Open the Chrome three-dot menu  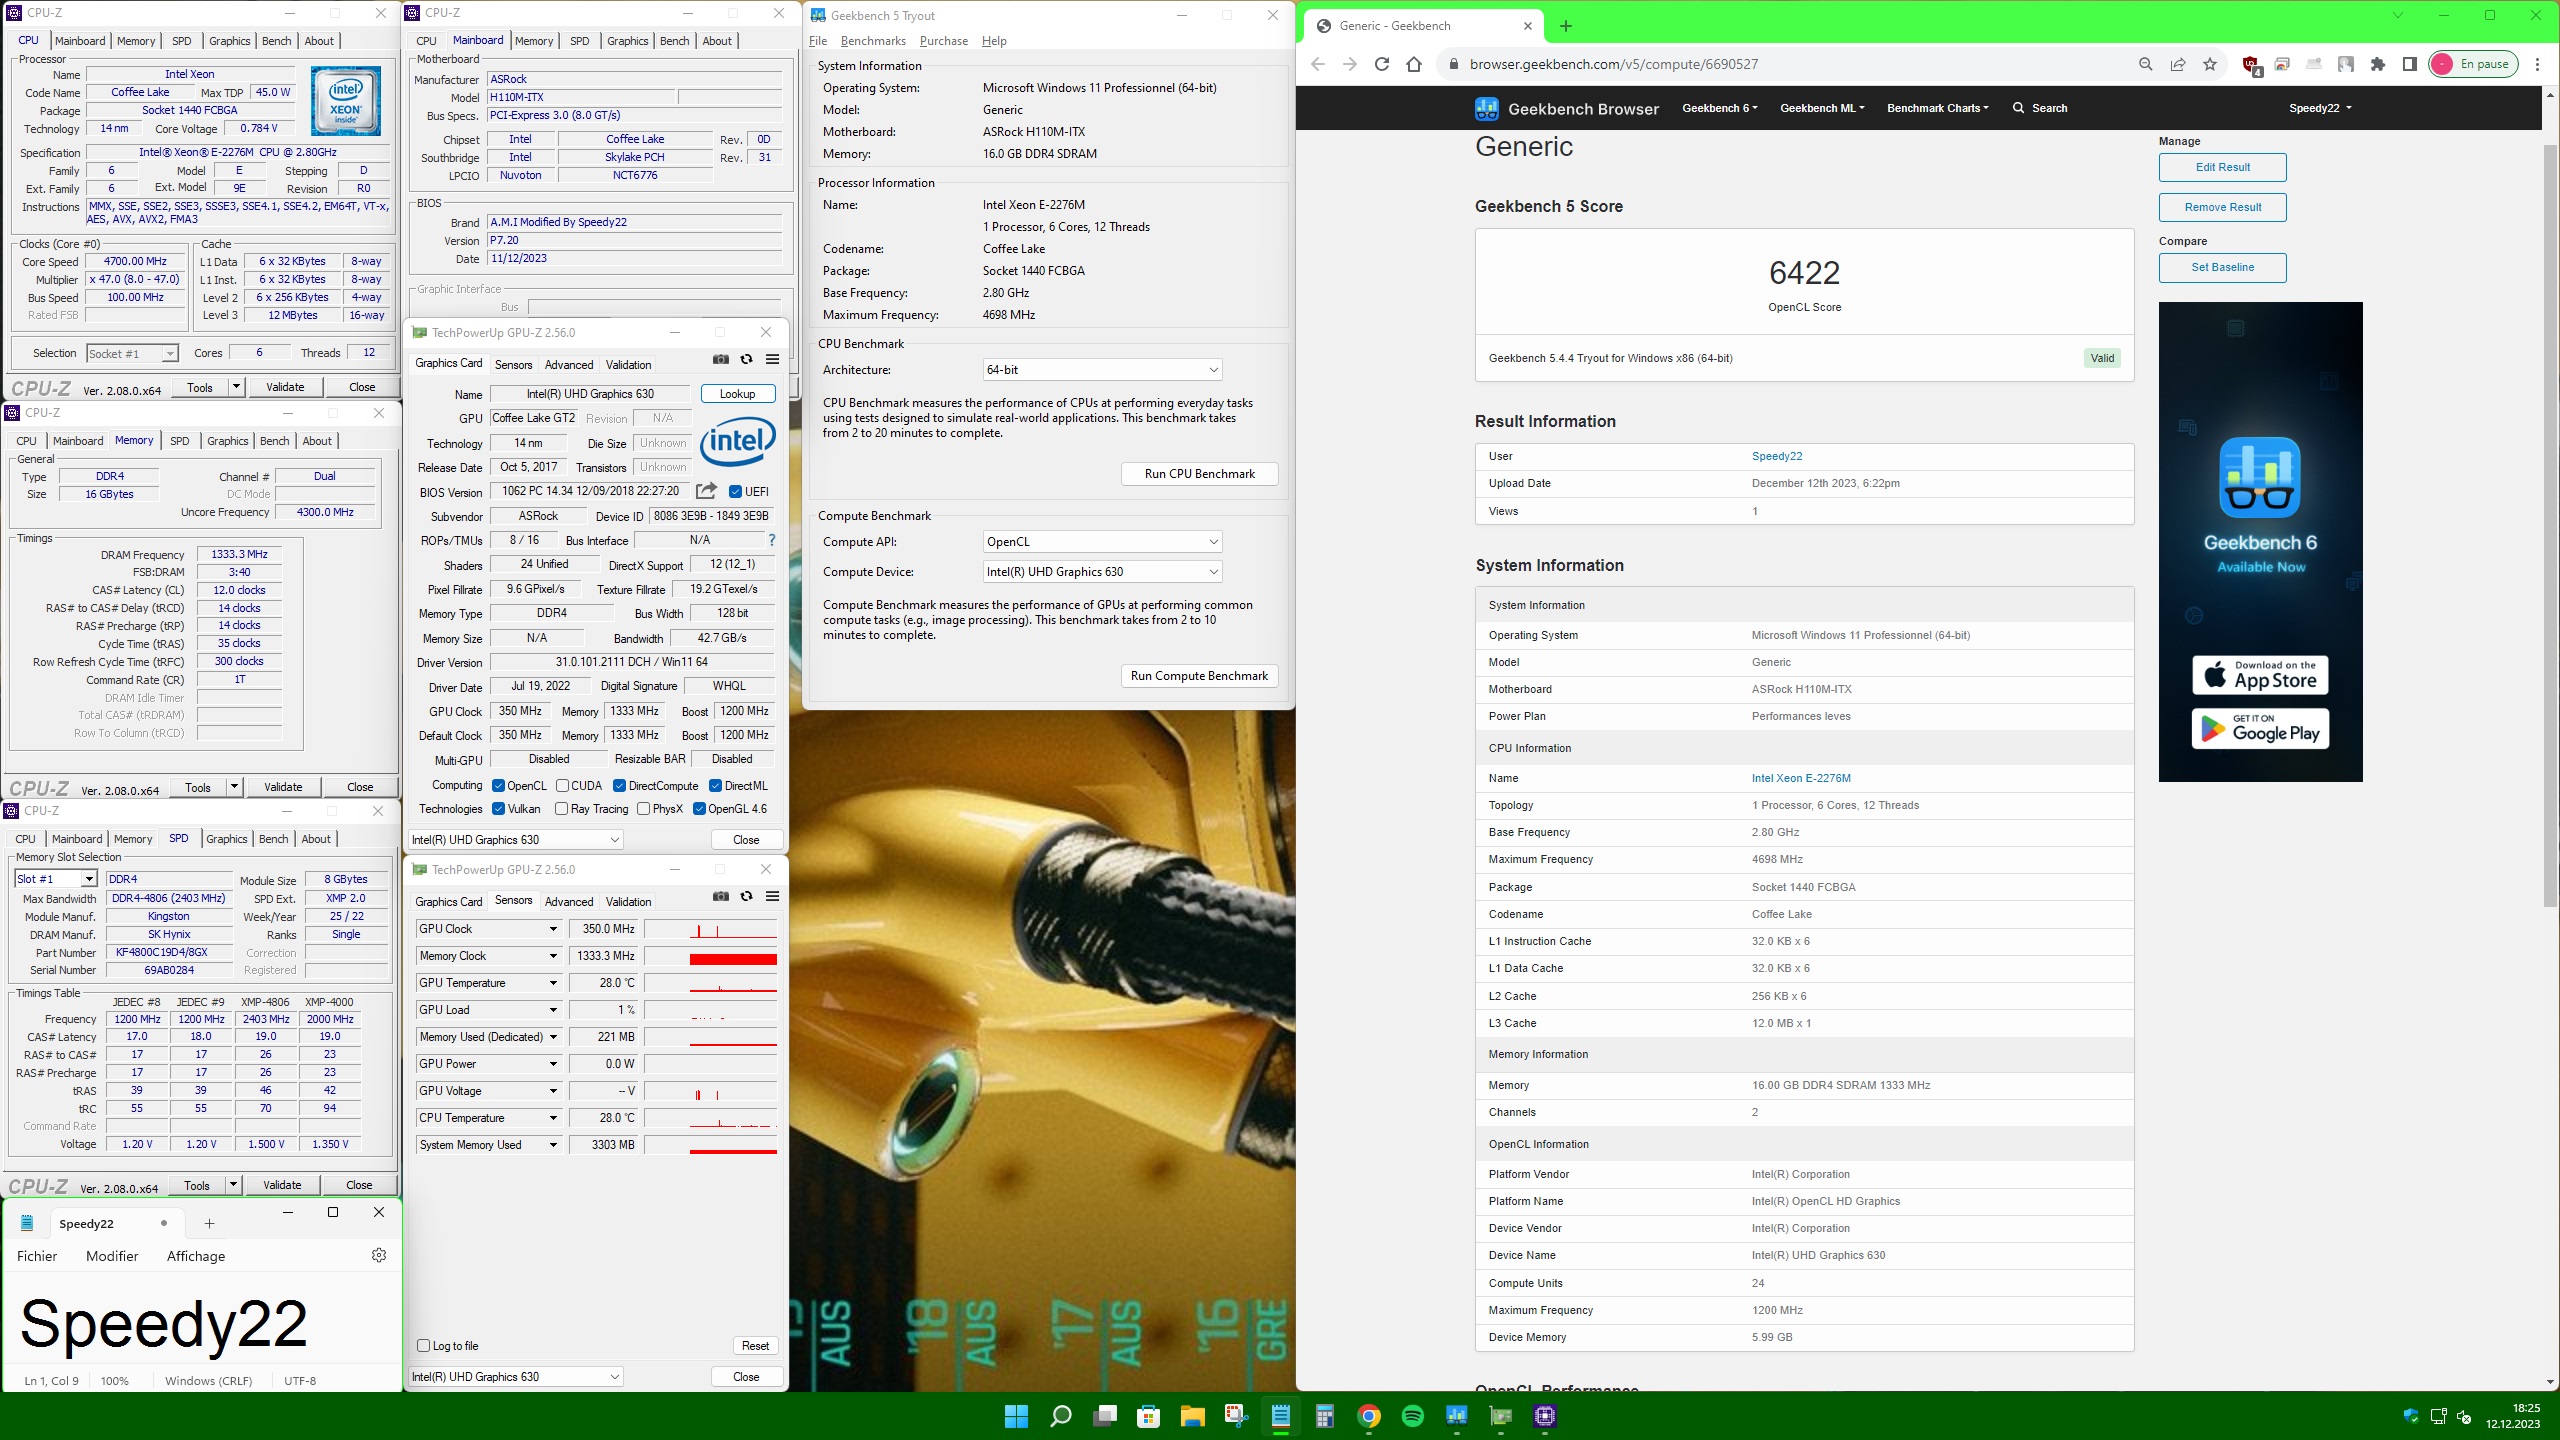[x=2537, y=64]
